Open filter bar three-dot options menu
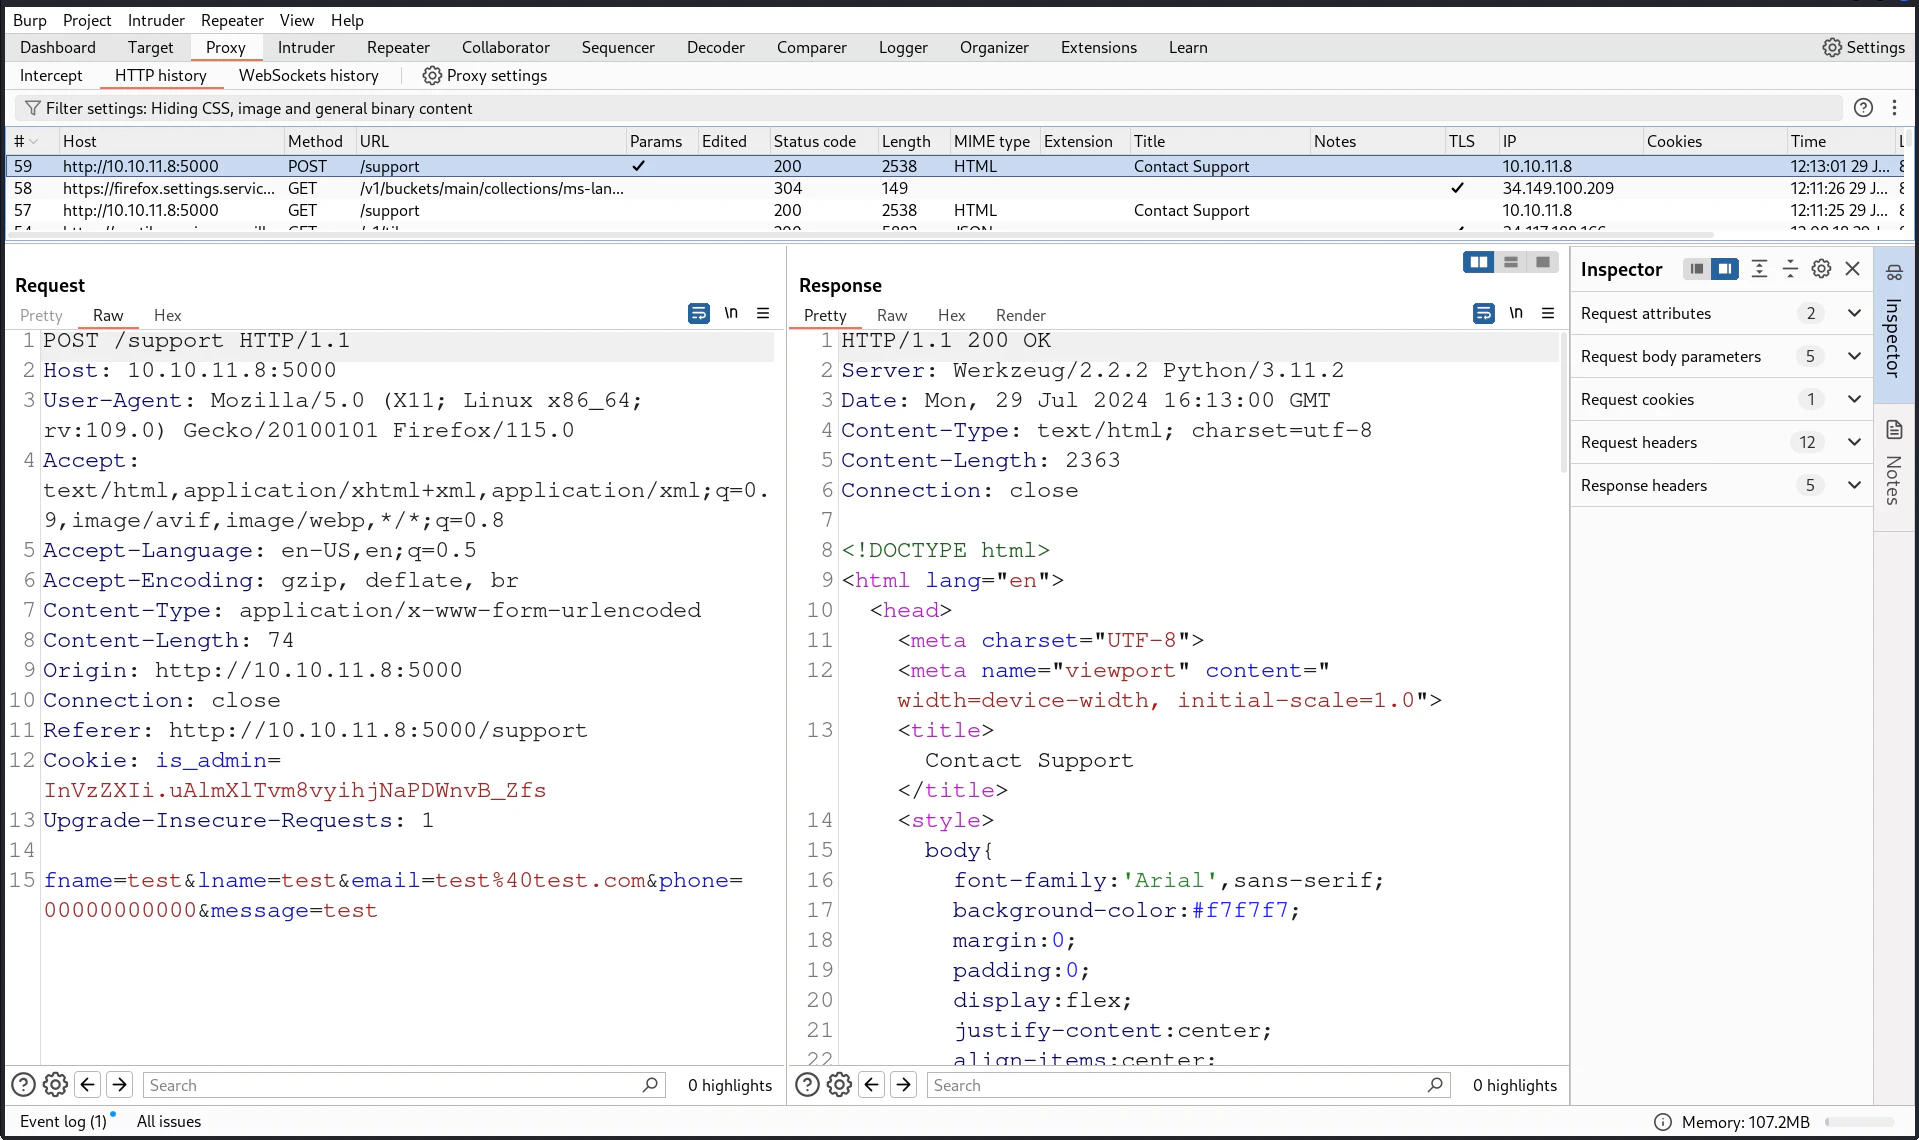The width and height of the screenshot is (1919, 1140). tap(1894, 108)
